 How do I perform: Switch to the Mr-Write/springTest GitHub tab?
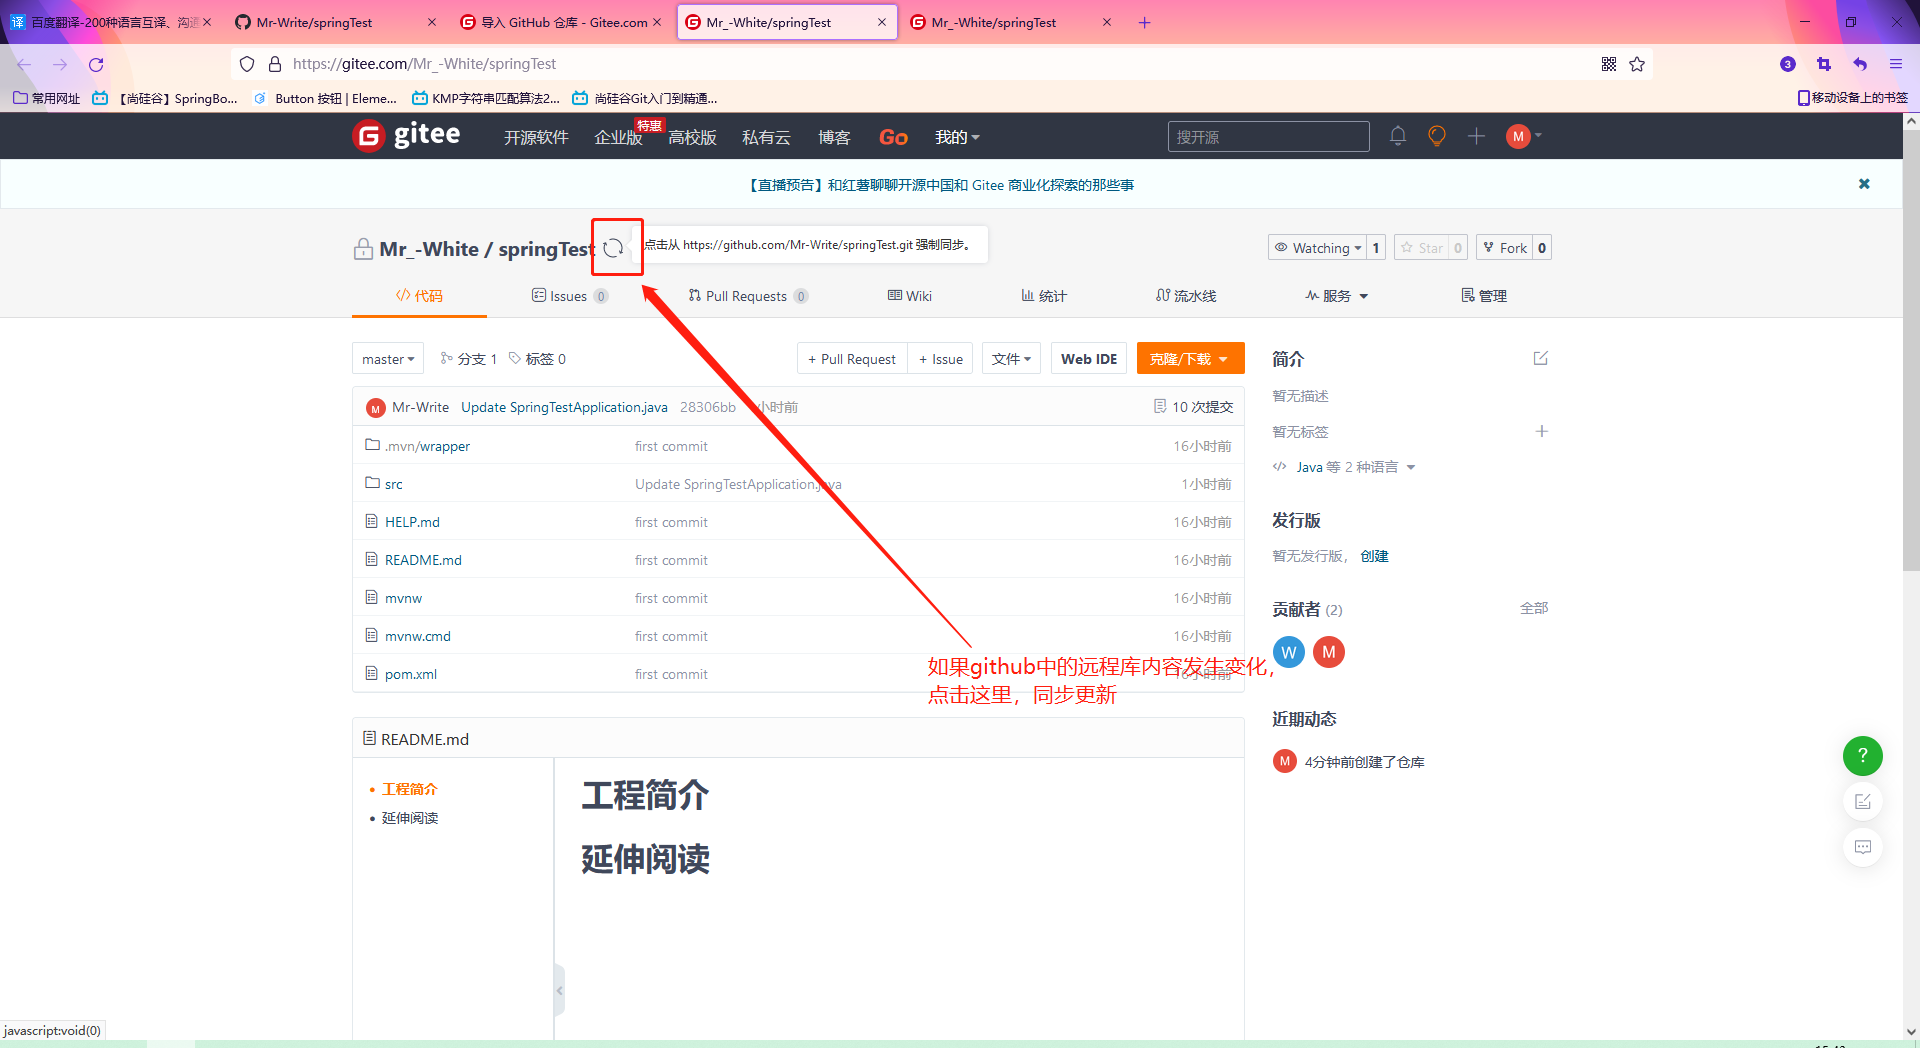[334, 22]
